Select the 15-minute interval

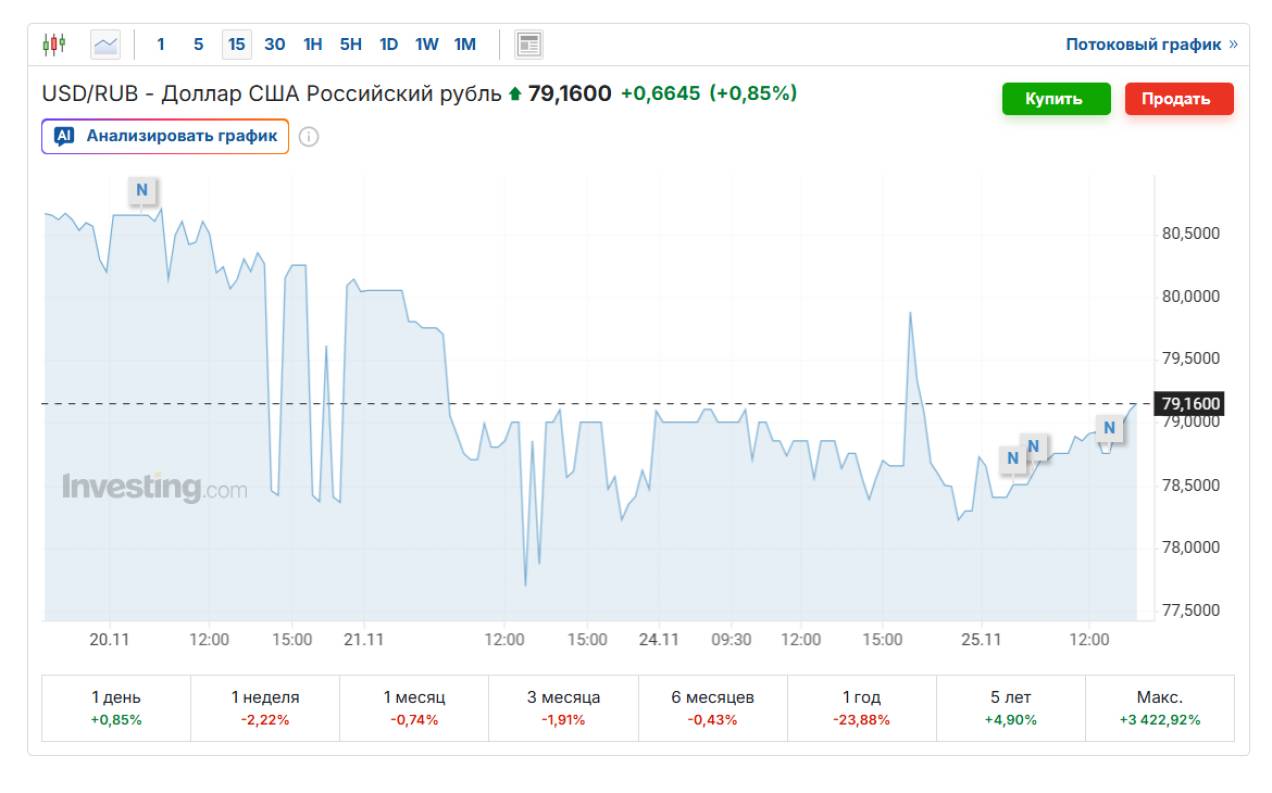tap(236, 44)
